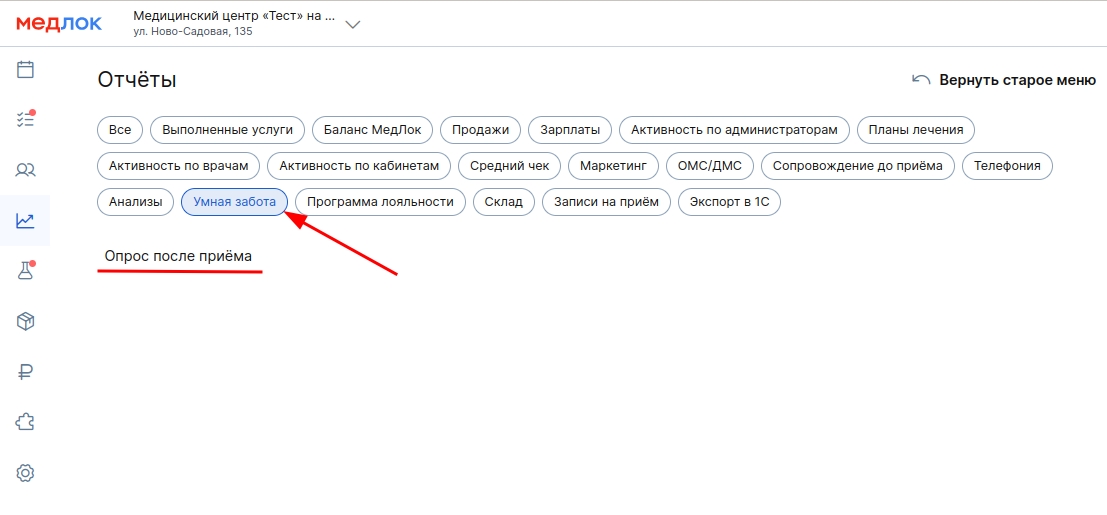Open the calendar icon in sidebar
This screenshot has width=1107, height=515.
[x=25, y=69]
